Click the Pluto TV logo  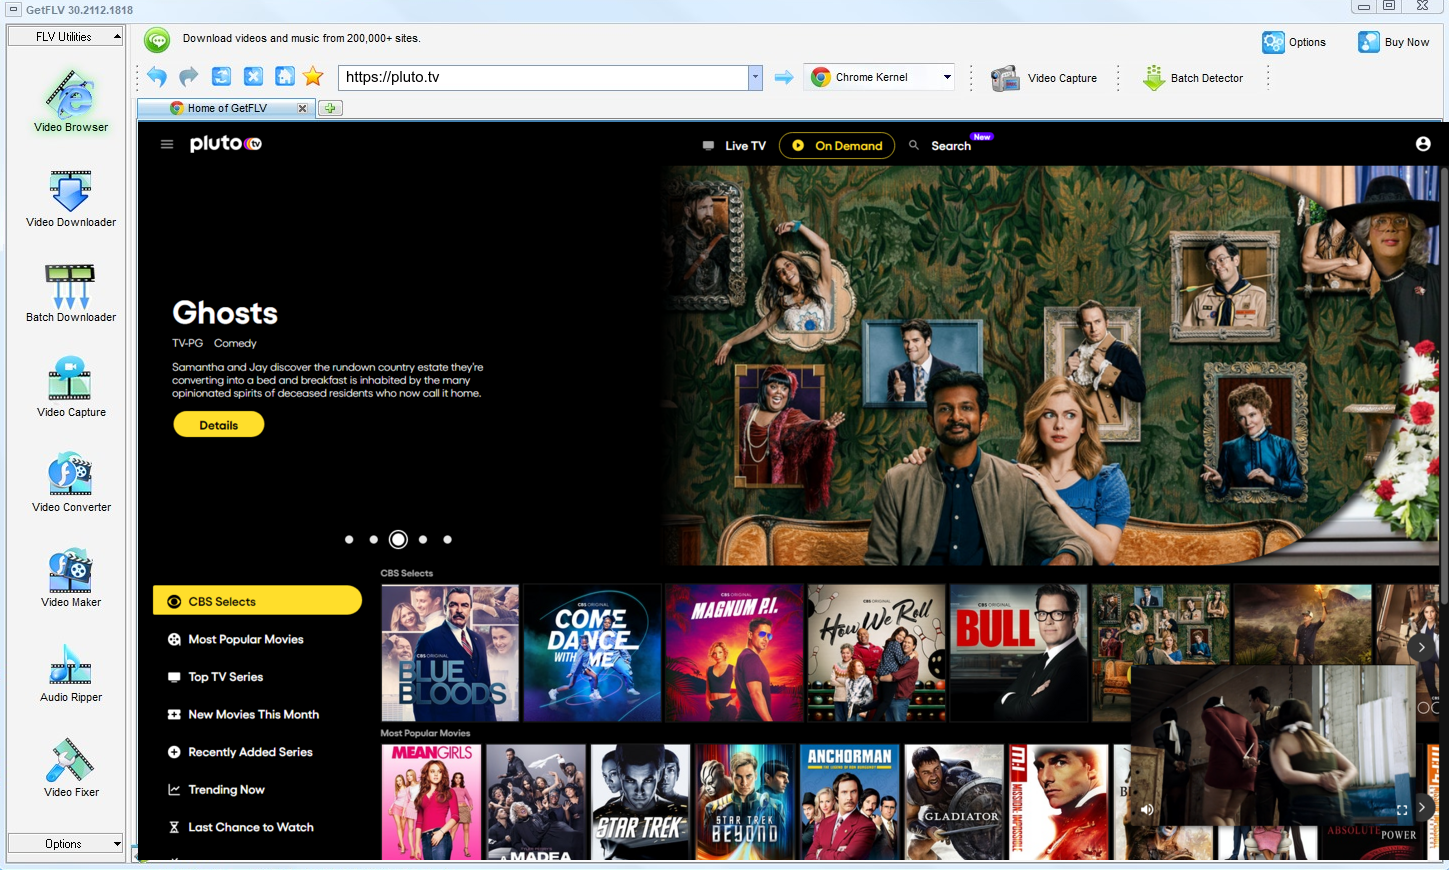[226, 143]
